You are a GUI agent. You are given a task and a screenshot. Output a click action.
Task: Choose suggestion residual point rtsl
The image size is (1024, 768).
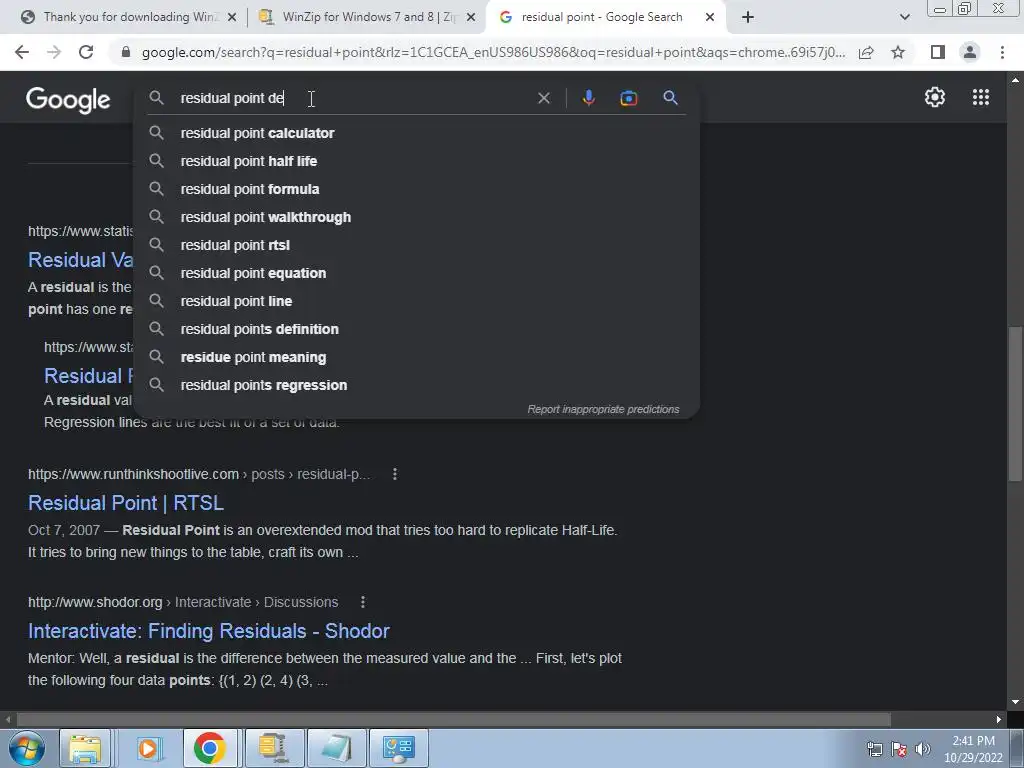click(417, 246)
